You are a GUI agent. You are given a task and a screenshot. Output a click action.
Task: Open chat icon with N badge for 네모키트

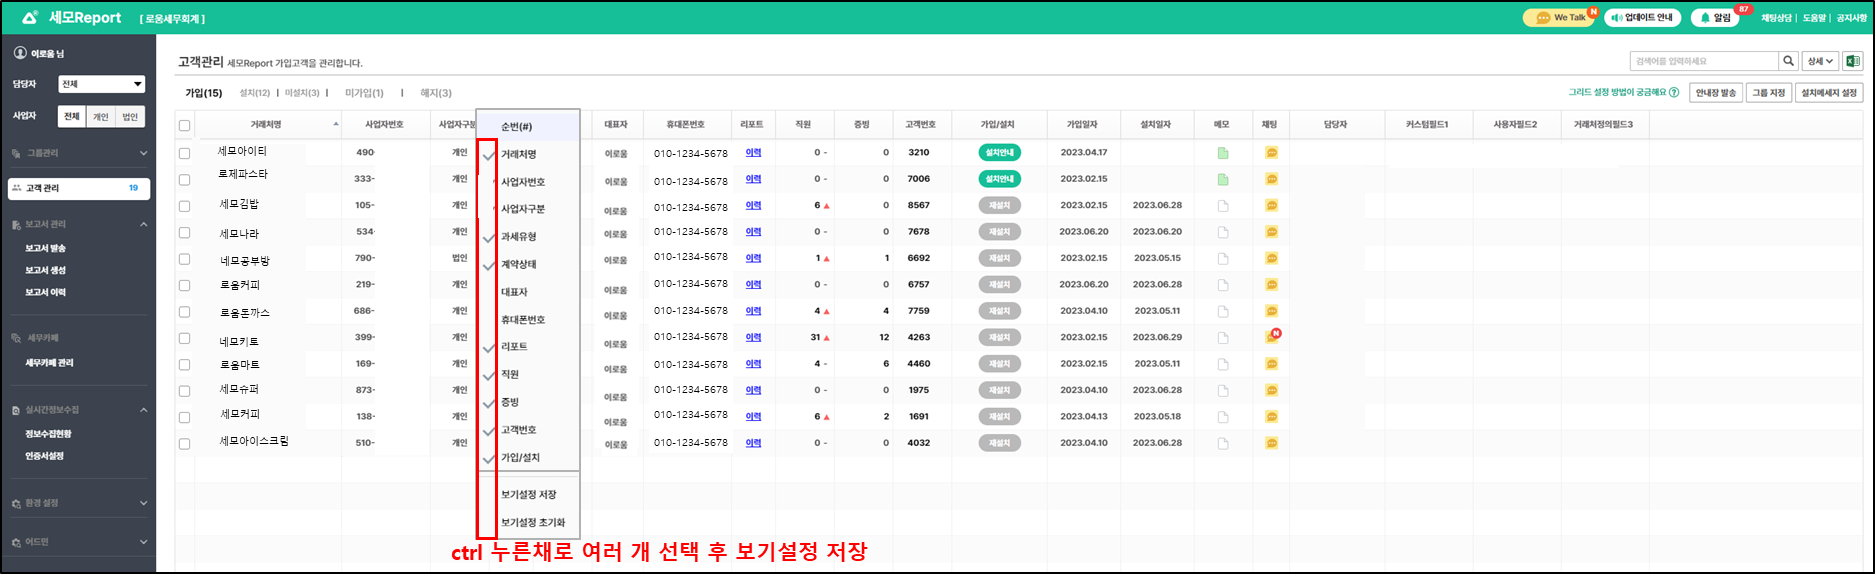[1271, 338]
